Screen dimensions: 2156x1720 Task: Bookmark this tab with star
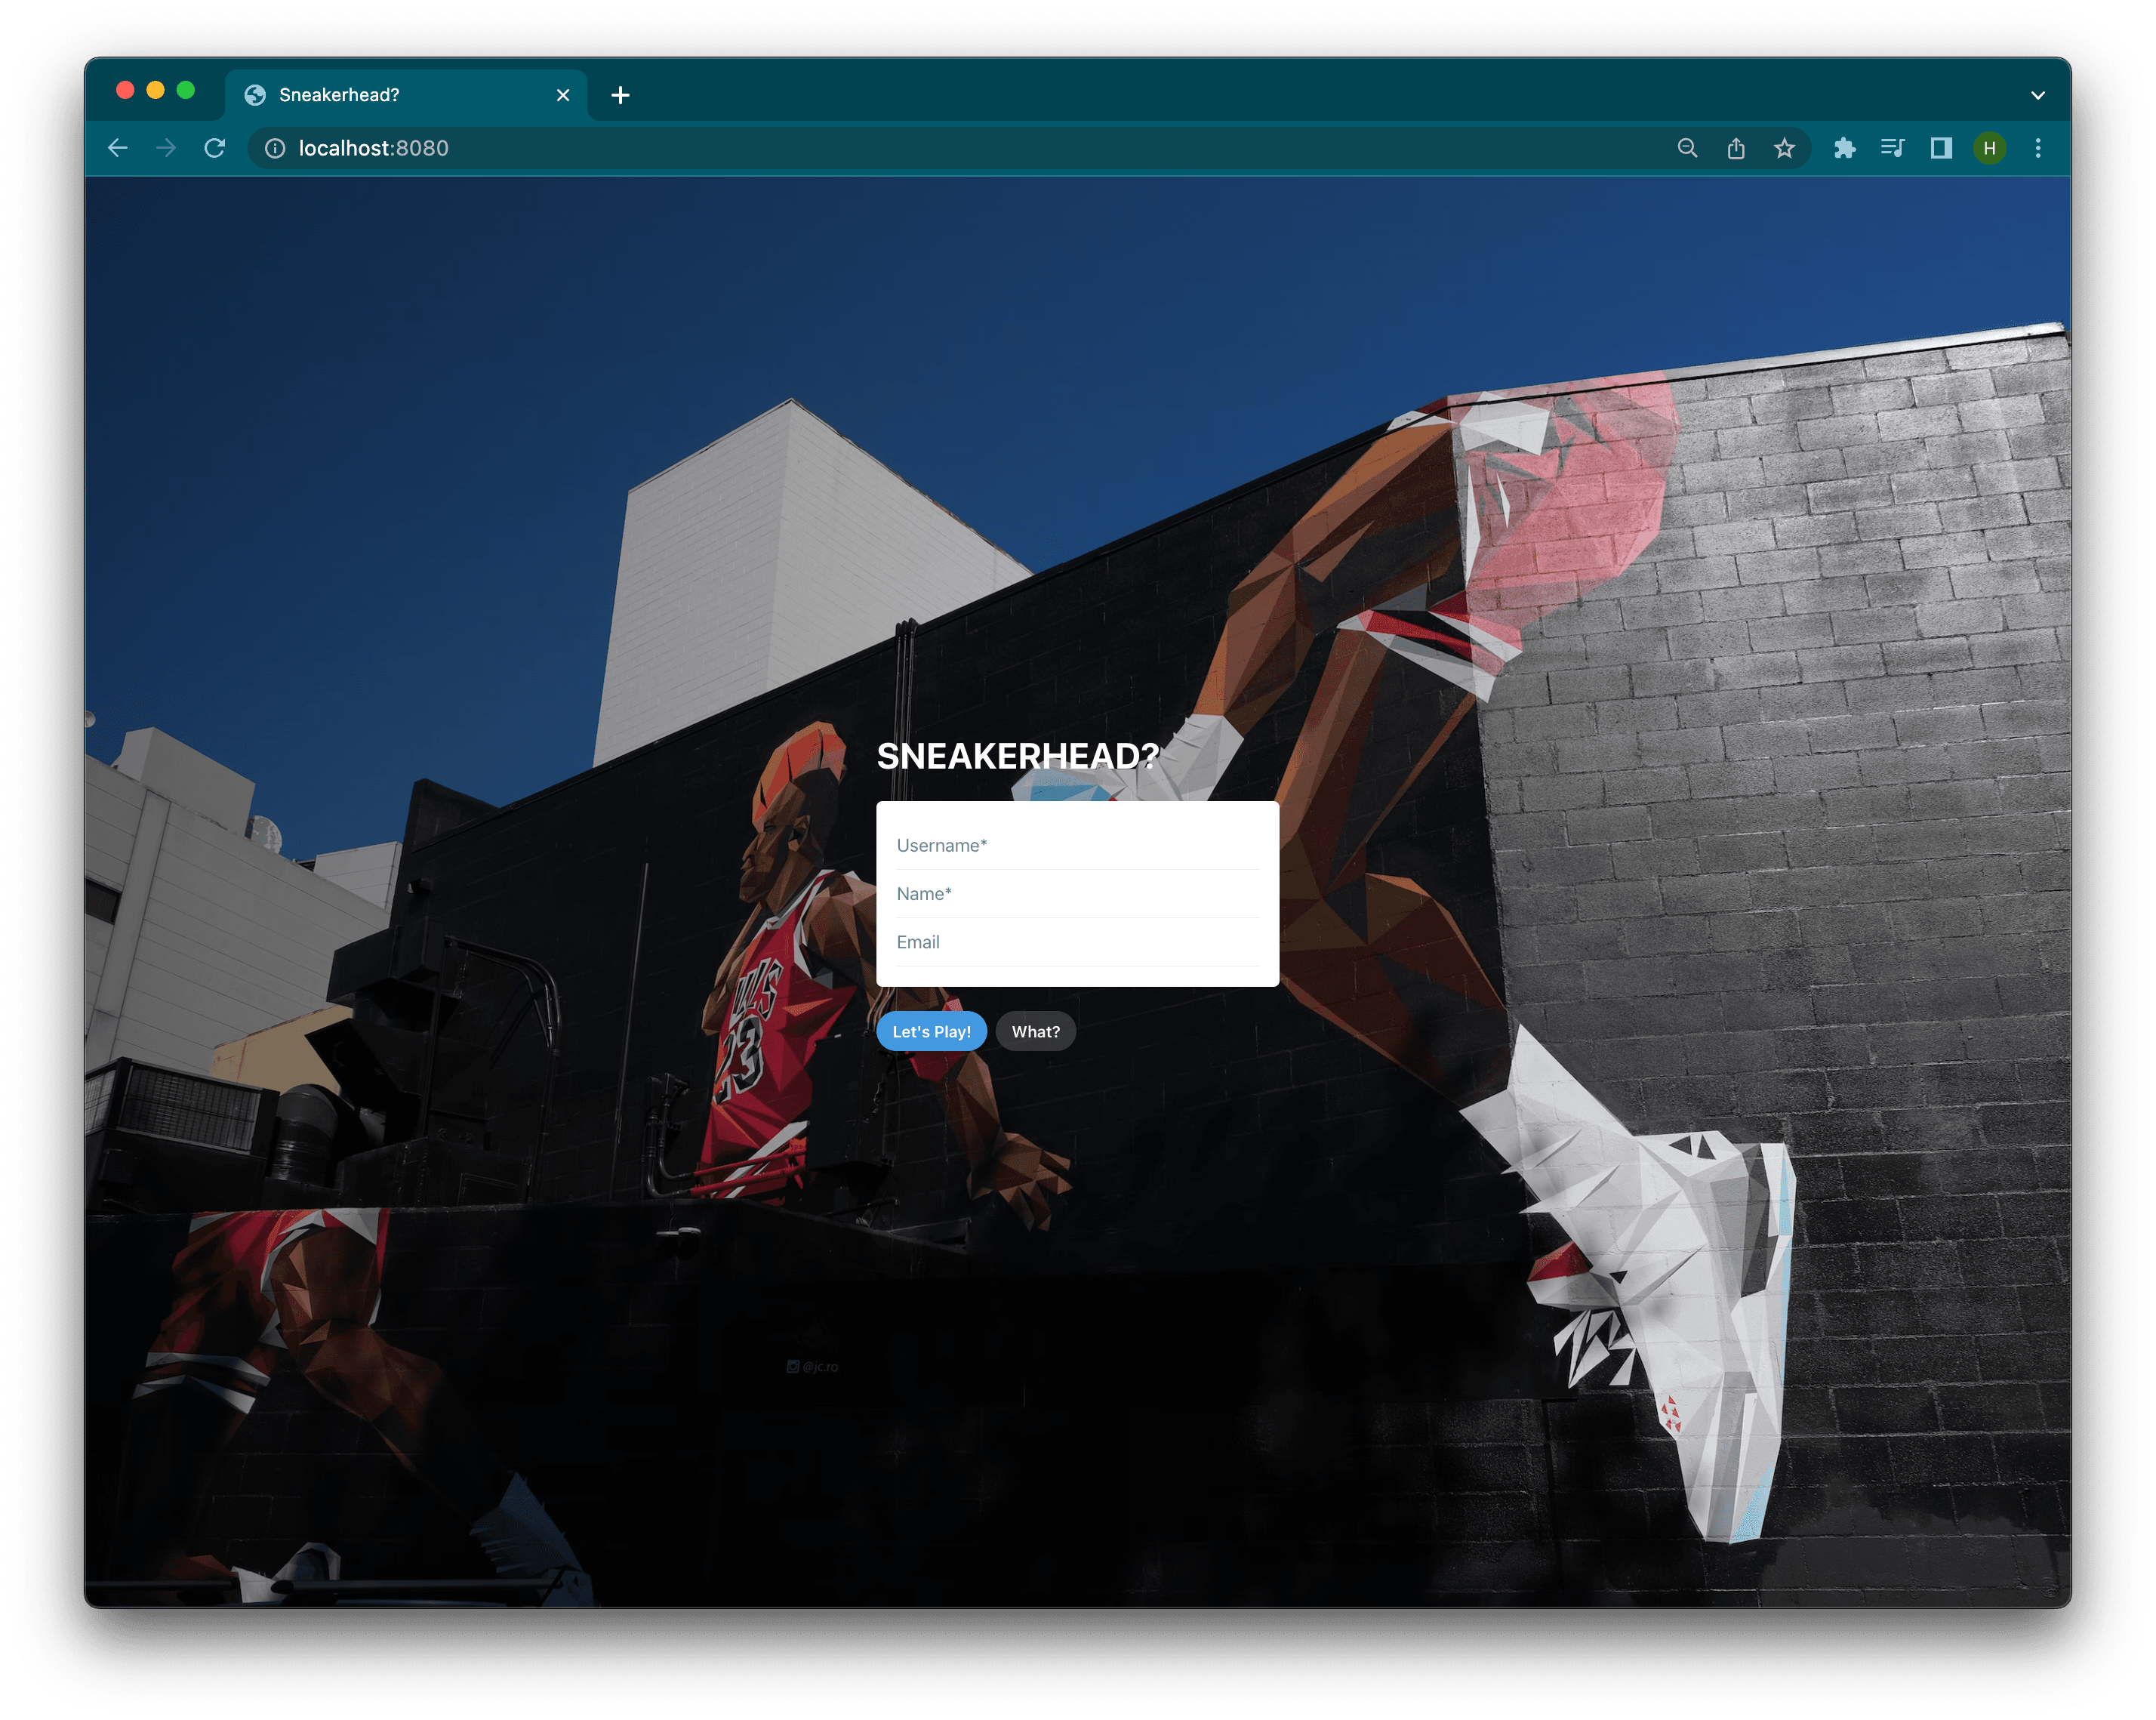point(1784,148)
